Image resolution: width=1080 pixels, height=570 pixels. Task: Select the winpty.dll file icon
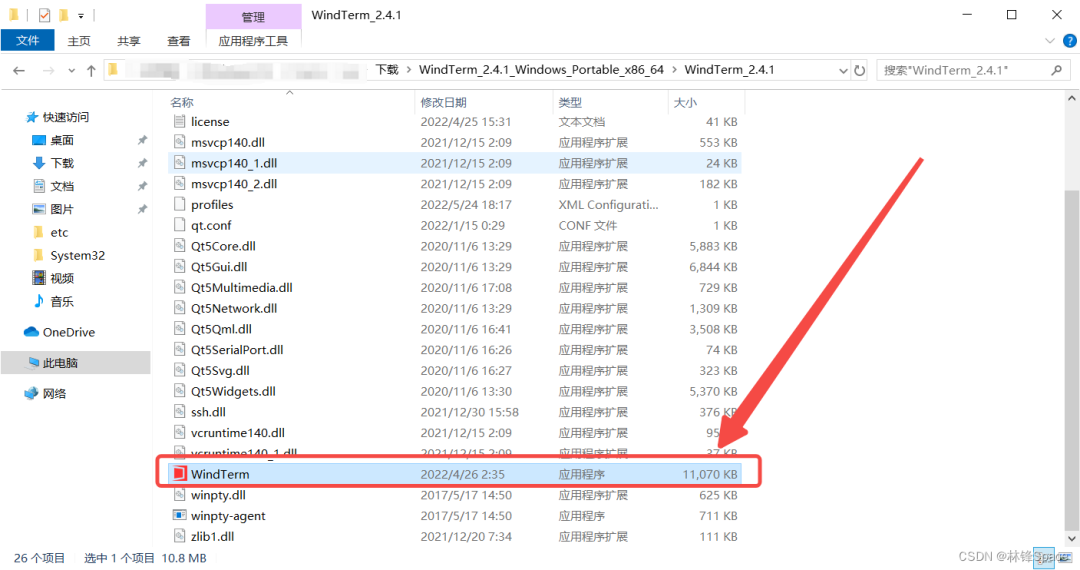click(179, 495)
